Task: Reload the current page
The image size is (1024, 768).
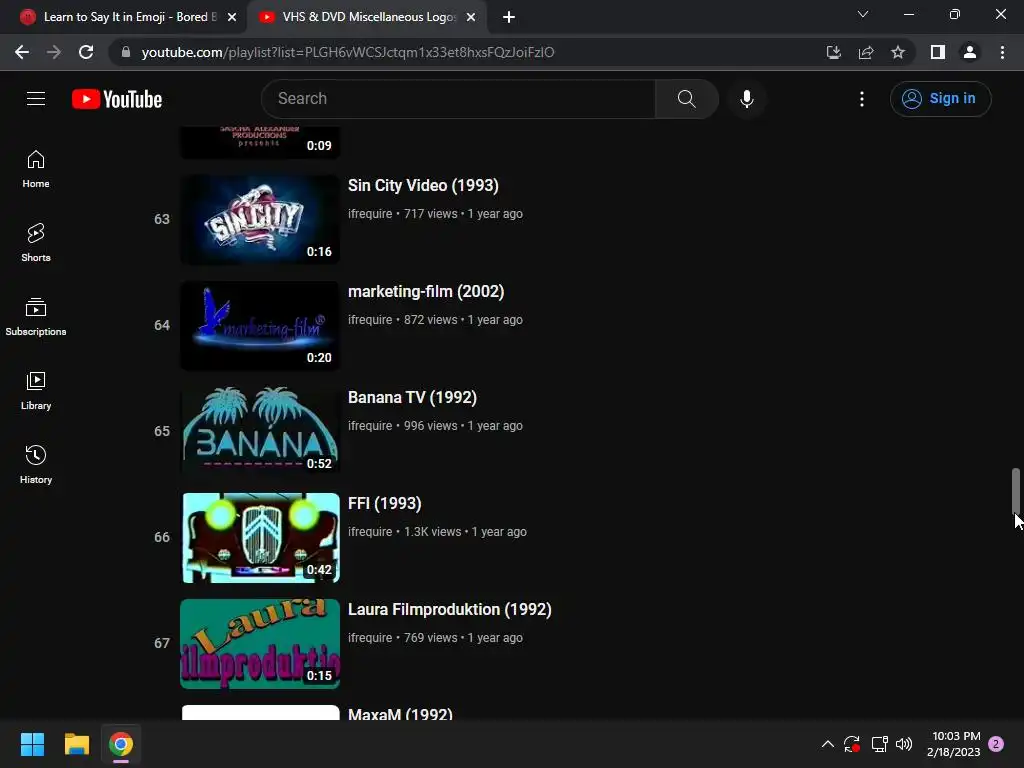Action: (86, 52)
